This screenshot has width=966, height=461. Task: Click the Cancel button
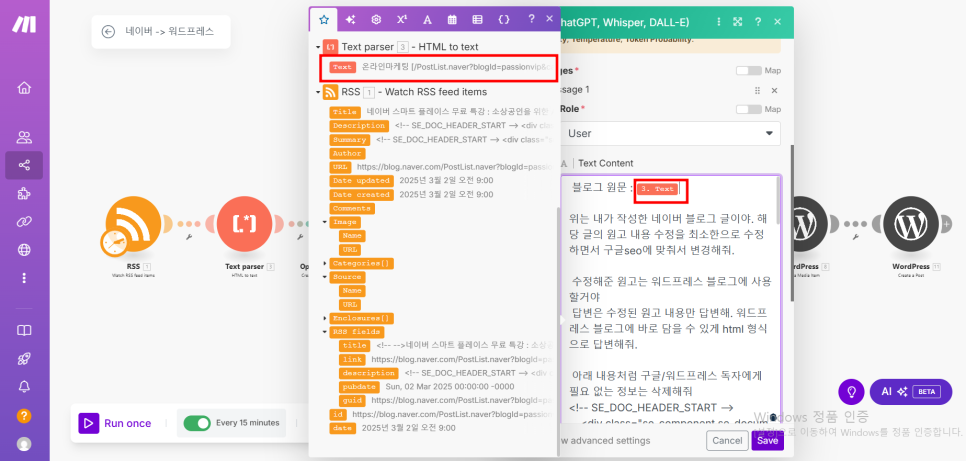point(727,441)
